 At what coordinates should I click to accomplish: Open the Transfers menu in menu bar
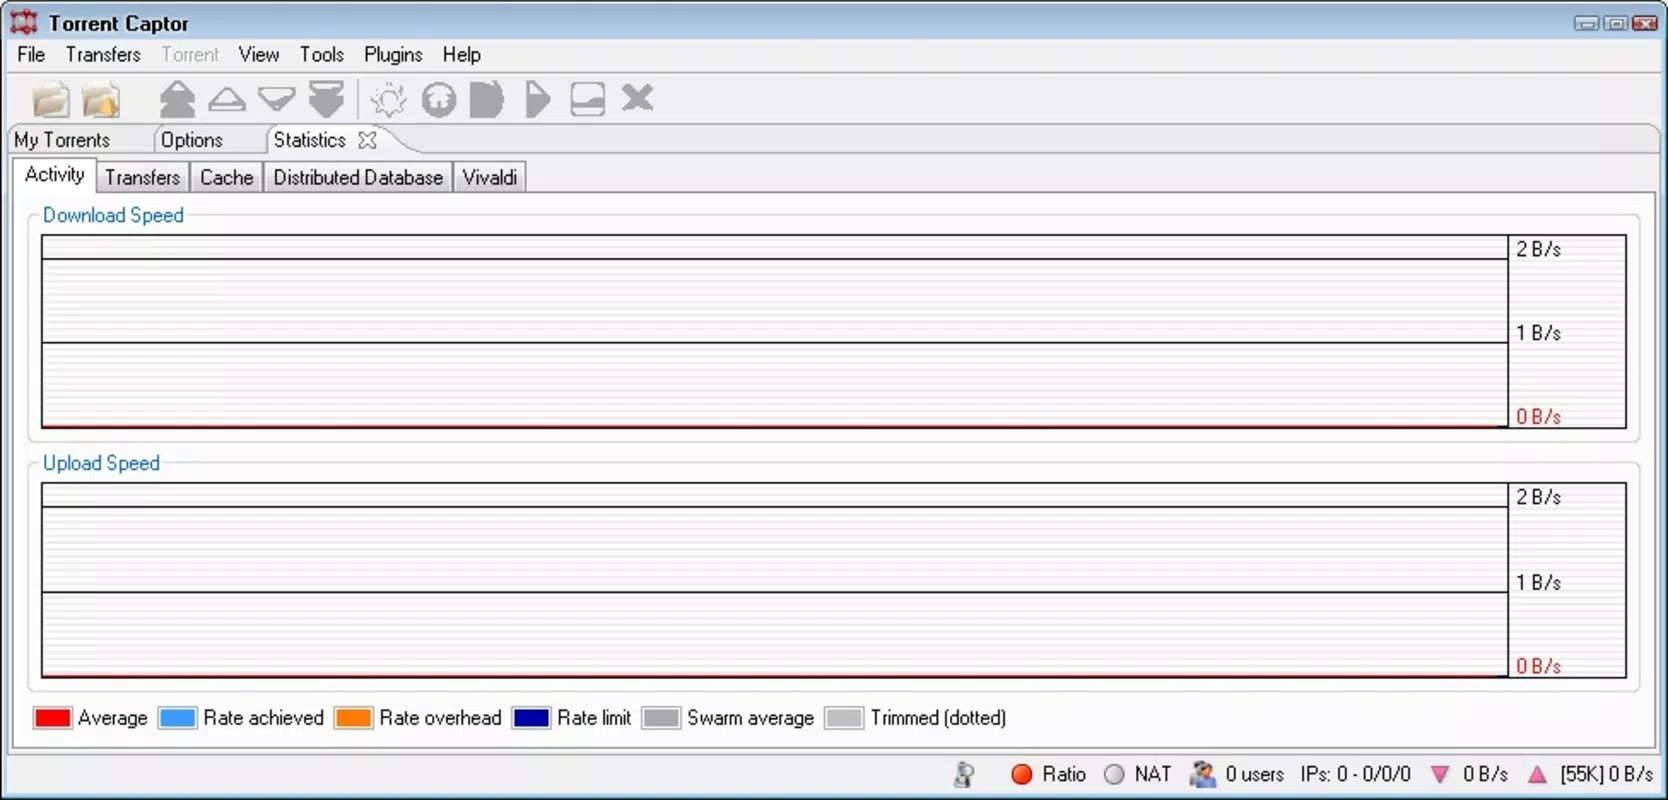tap(103, 54)
